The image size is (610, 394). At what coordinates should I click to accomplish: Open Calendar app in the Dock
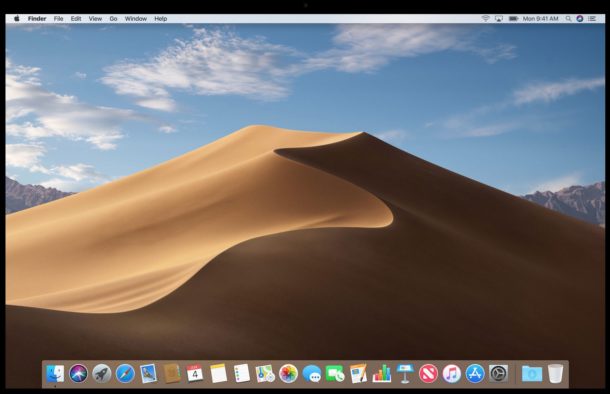coord(195,373)
